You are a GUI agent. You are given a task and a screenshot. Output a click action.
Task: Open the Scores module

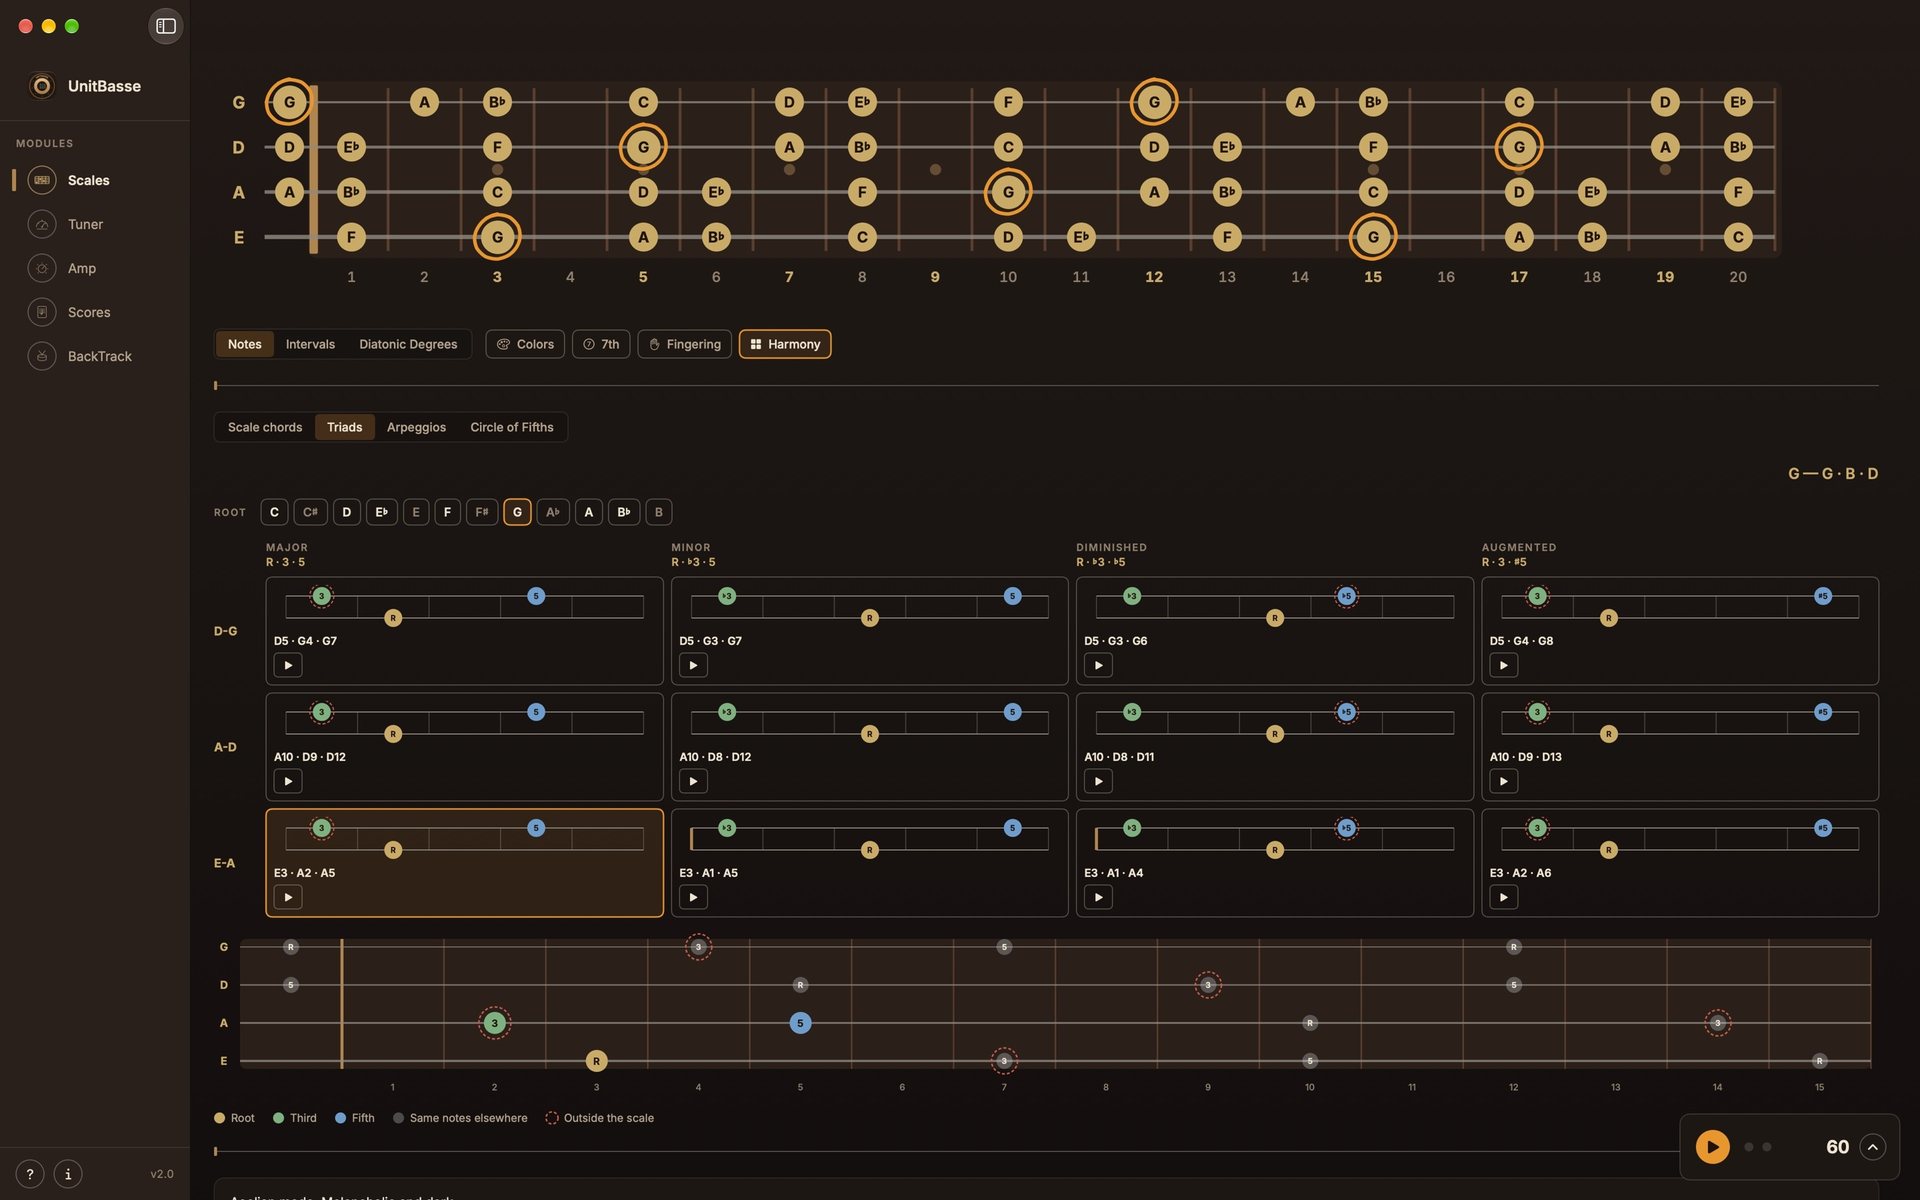tap(88, 312)
